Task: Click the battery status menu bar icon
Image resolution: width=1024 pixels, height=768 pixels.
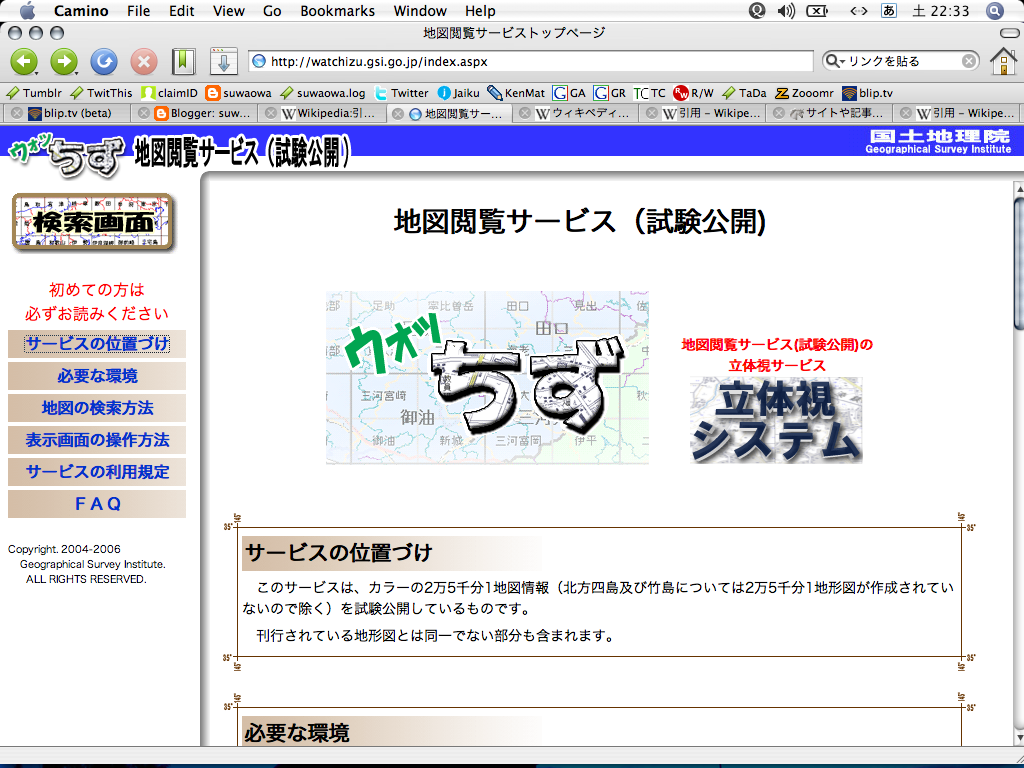Action: (817, 10)
